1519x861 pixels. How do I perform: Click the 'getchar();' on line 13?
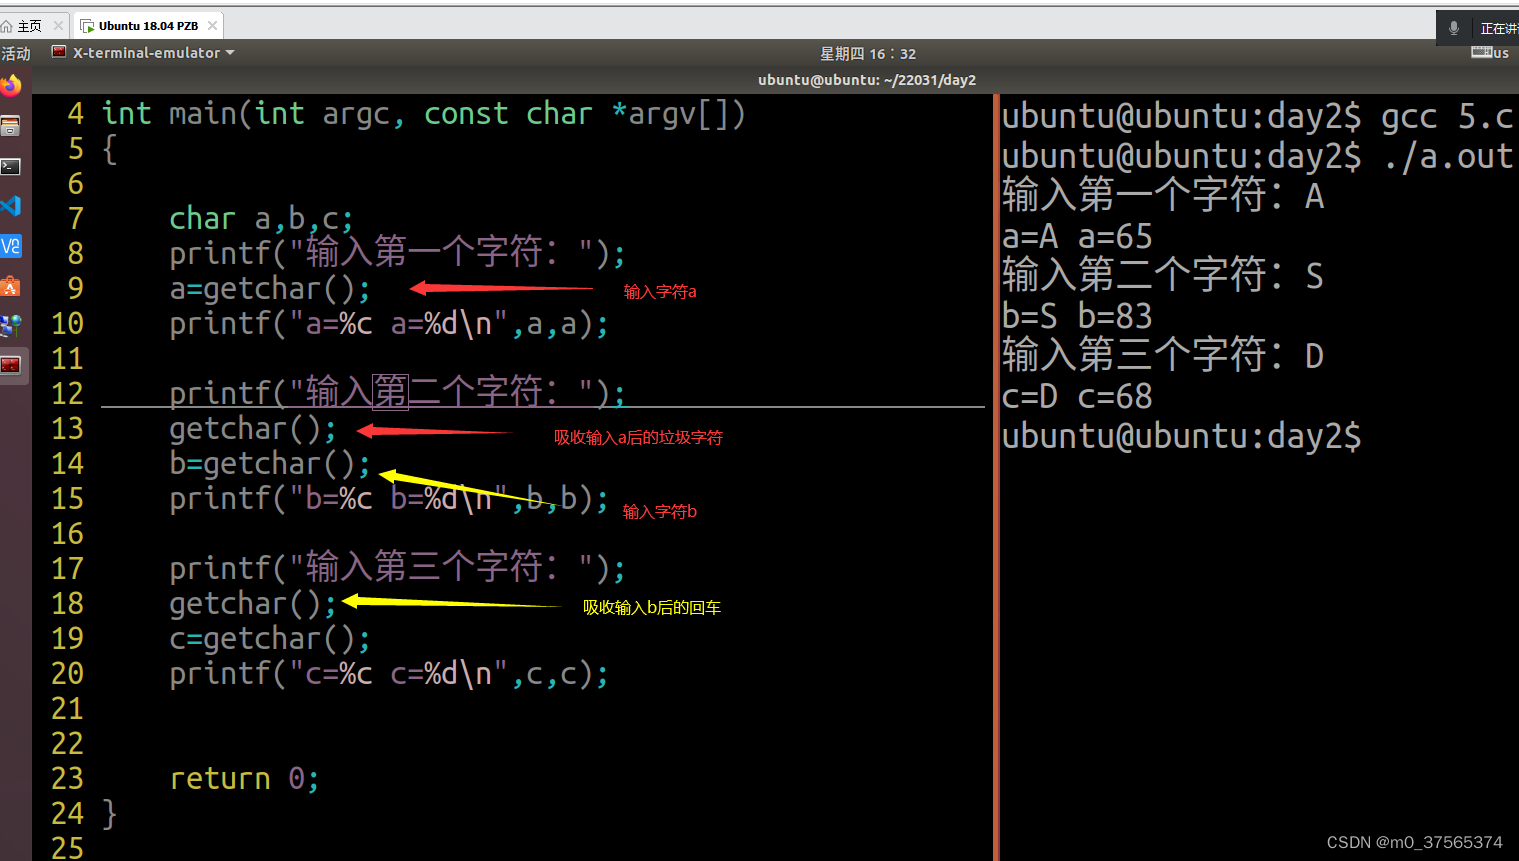253,429
